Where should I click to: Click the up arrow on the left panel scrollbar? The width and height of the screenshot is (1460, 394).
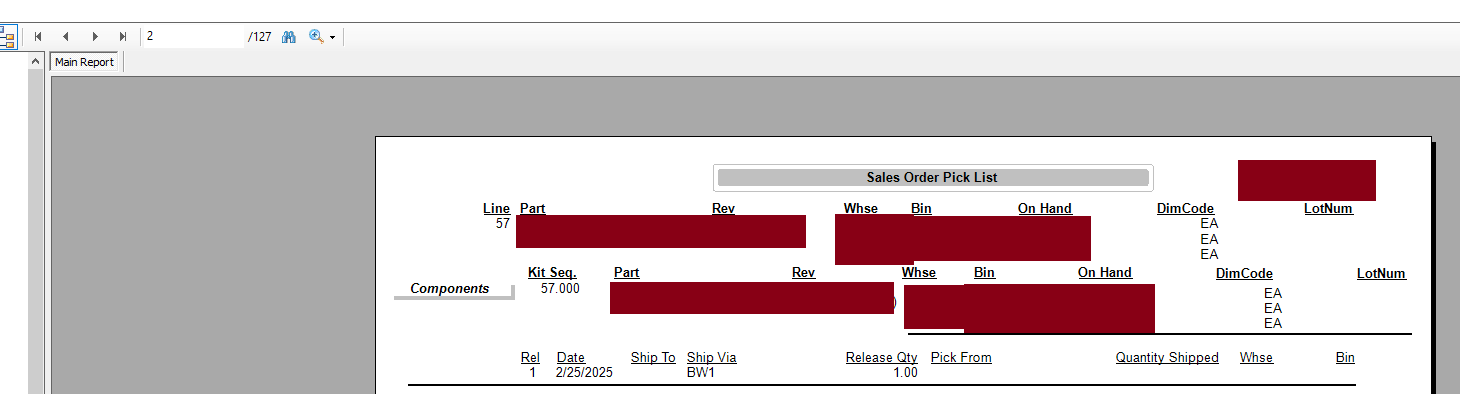tap(36, 62)
